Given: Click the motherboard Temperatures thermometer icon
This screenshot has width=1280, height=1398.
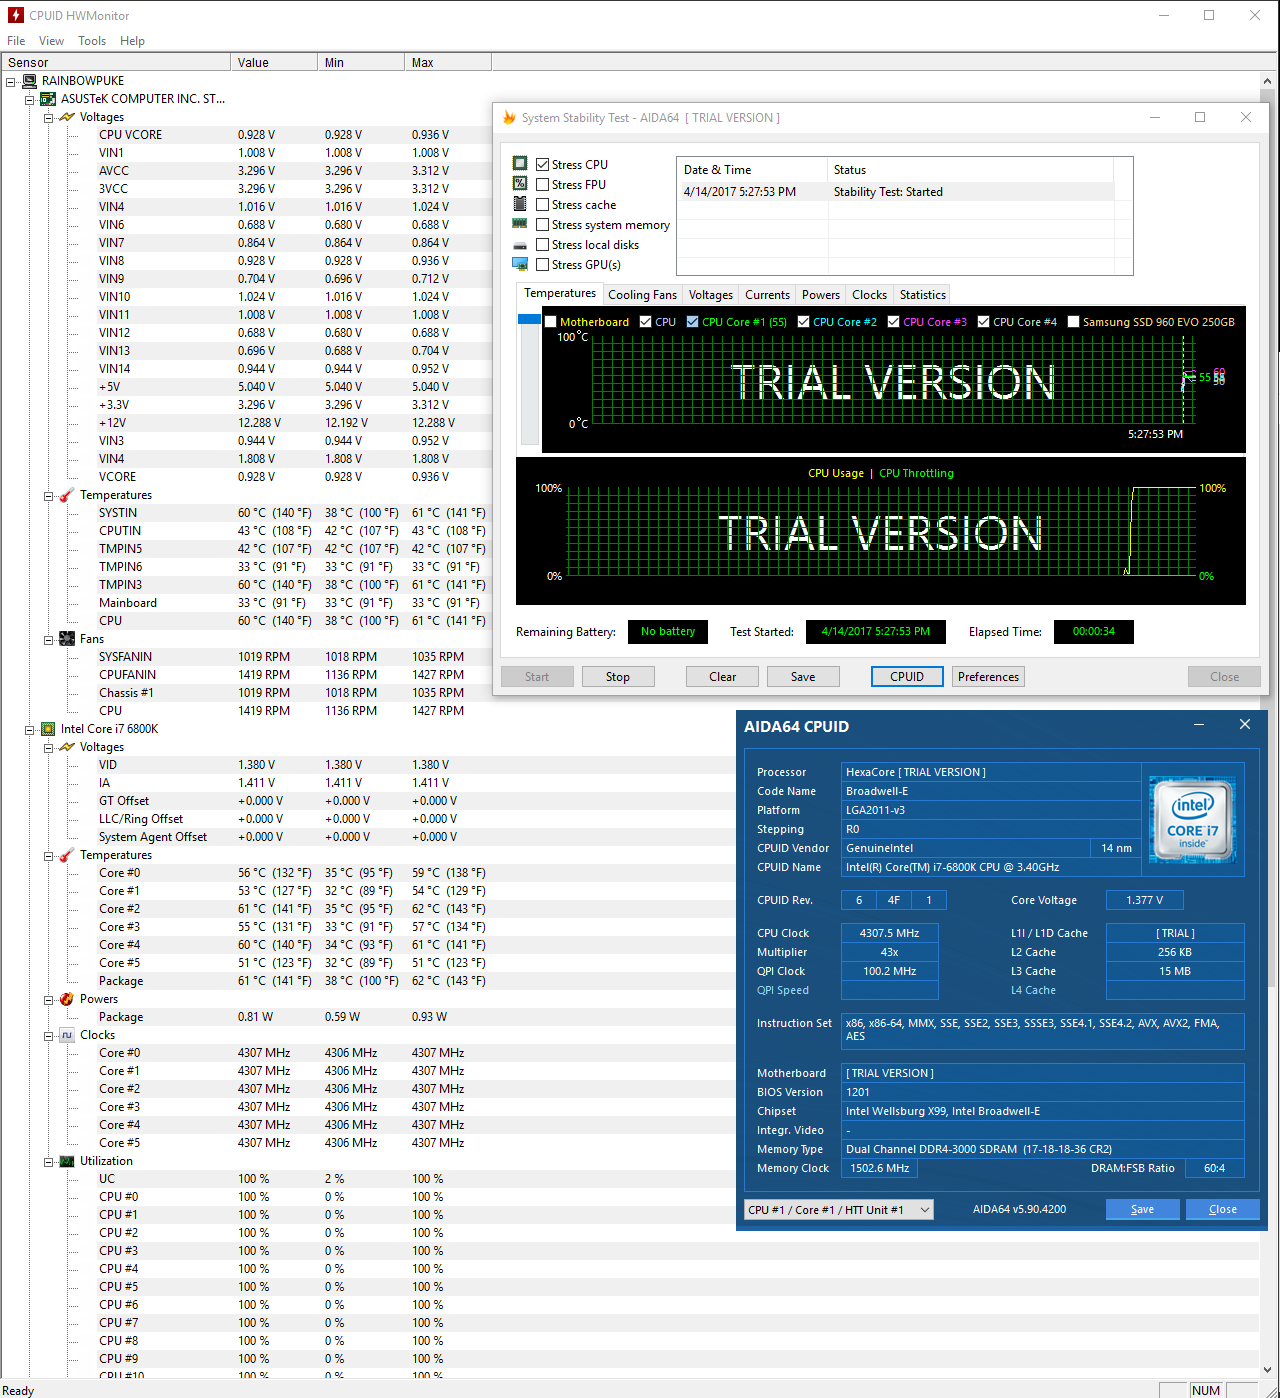Looking at the screenshot, I should click(67, 495).
